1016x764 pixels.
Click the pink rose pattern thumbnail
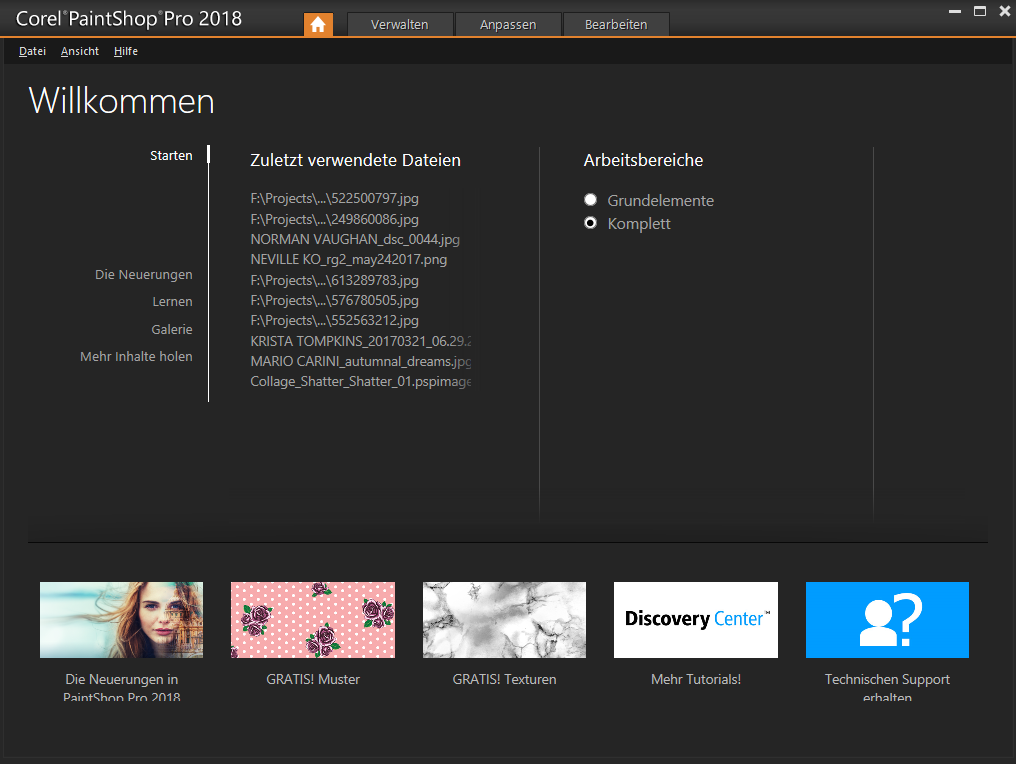click(x=313, y=620)
